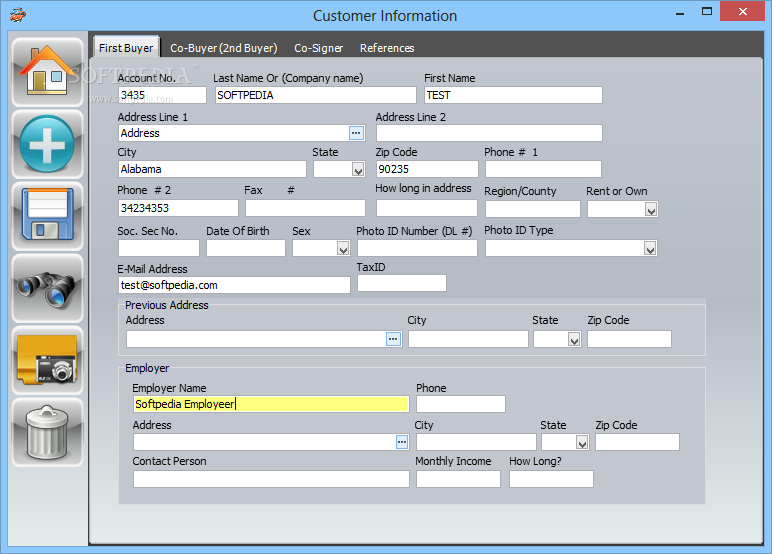Image resolution: width=772 pixels, height=554 pixels.
Task: Click the Photo ID Number (DL #) field
Action: point(417,248)
